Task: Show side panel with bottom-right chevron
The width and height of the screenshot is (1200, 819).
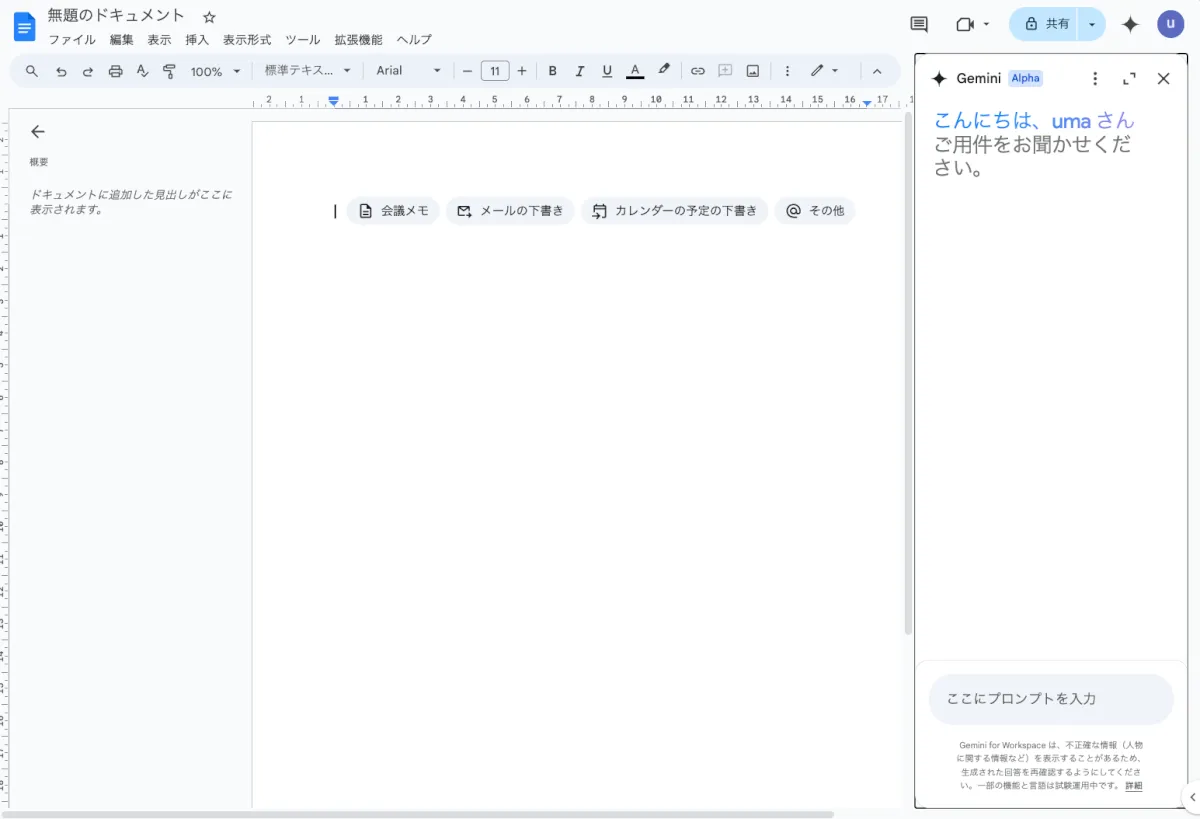Action: pyautogui.click(x=1191, y=797)
